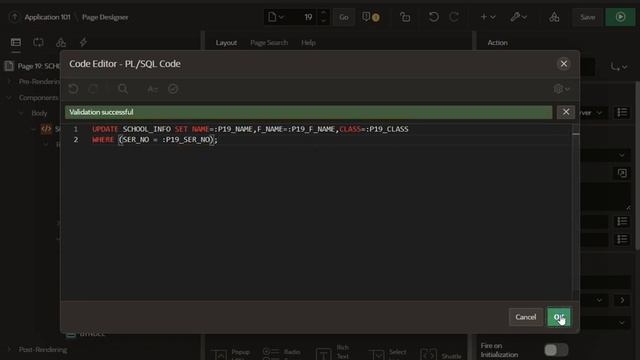Click OK to confirm PL/SQL code
Image resolution: width=640 pixels, height=360 pixels.
pyautogui.click(x=559, y=317)
